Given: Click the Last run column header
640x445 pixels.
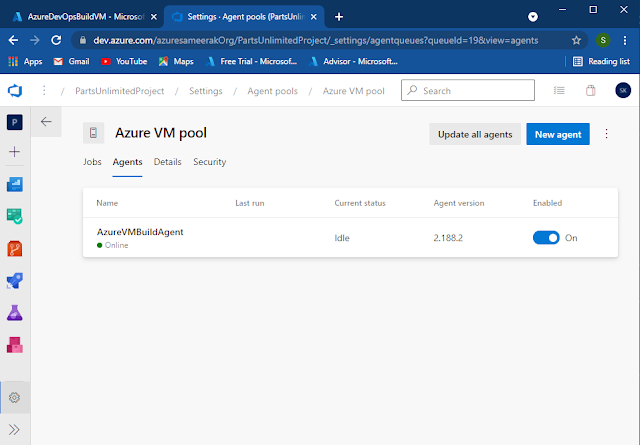Looking at the screenshot, I should 250,203.
